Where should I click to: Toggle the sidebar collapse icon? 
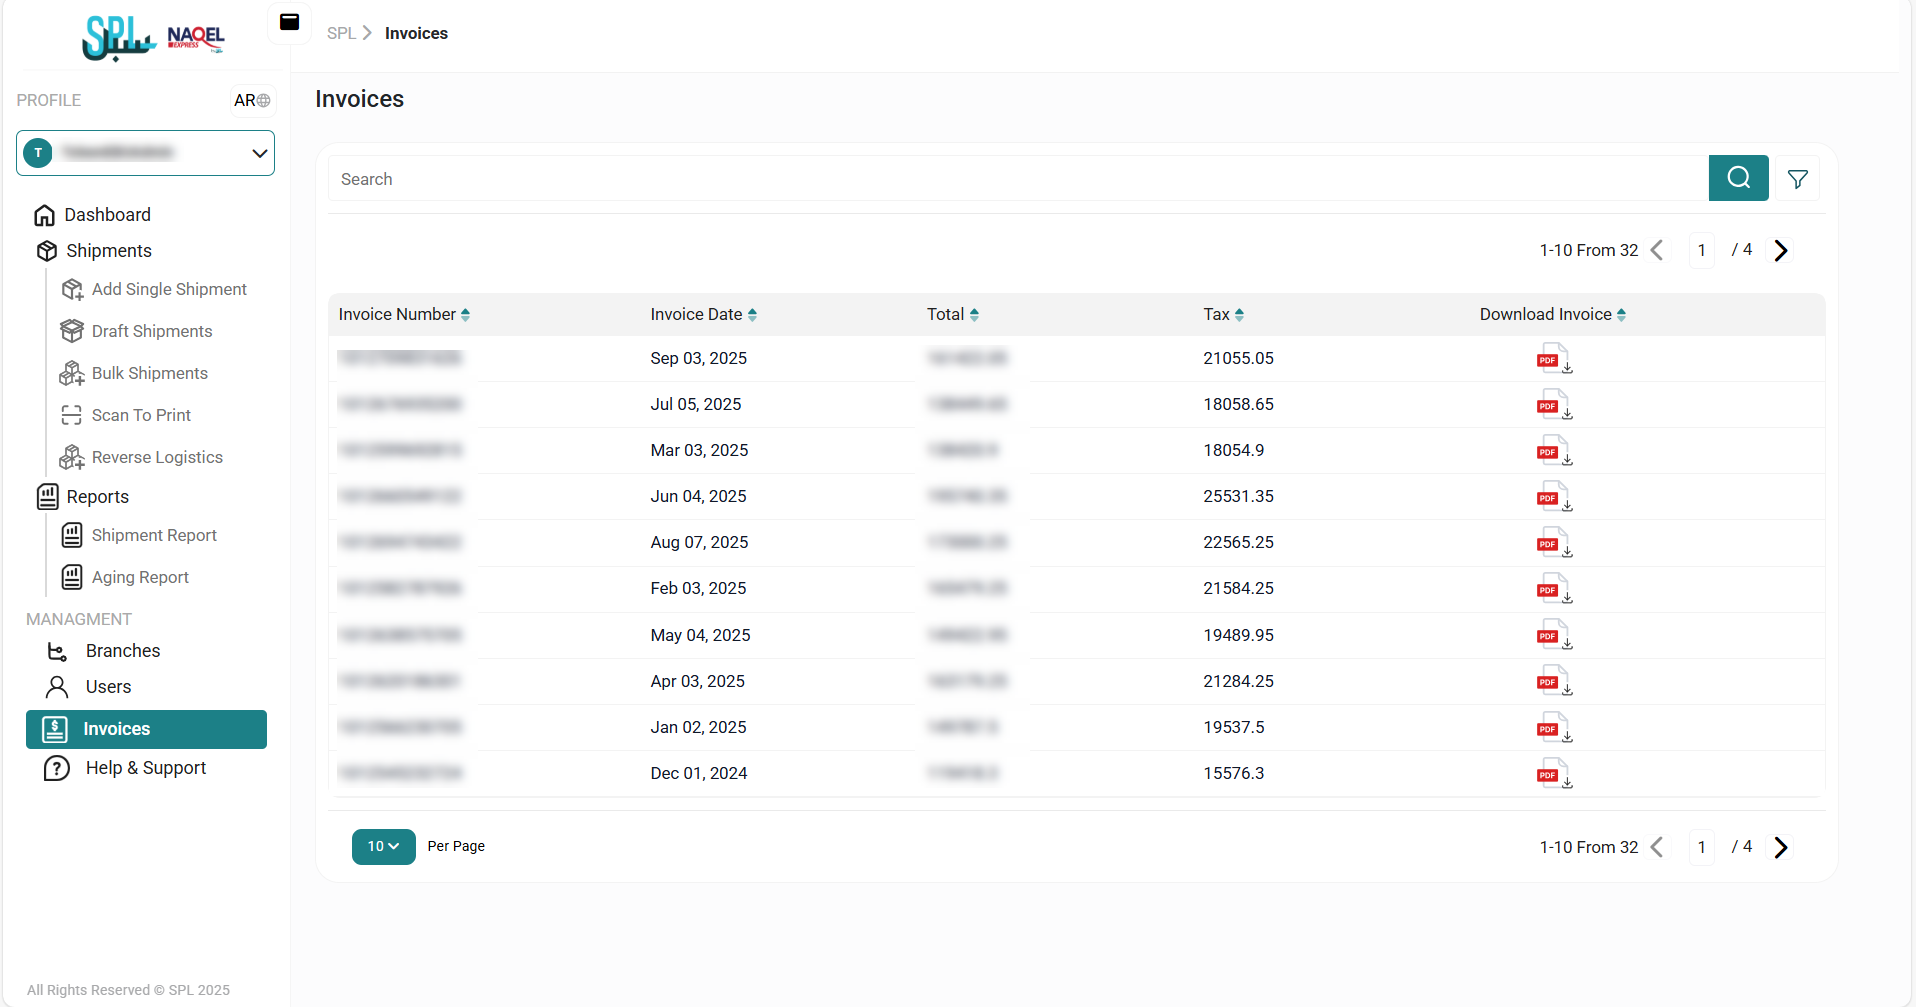point(289,23)
